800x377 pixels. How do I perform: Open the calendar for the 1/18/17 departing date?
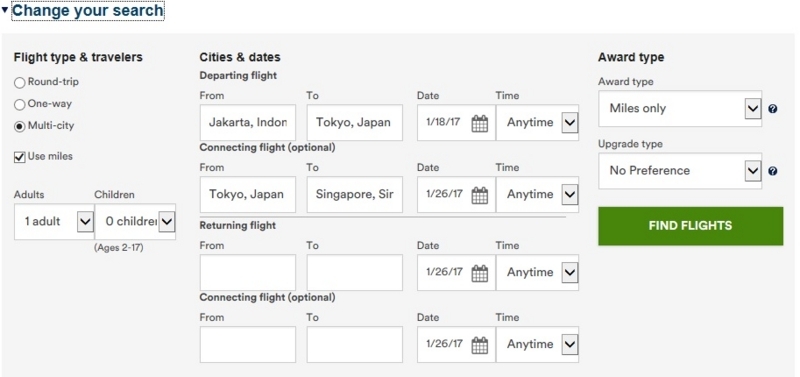[479, 123]
